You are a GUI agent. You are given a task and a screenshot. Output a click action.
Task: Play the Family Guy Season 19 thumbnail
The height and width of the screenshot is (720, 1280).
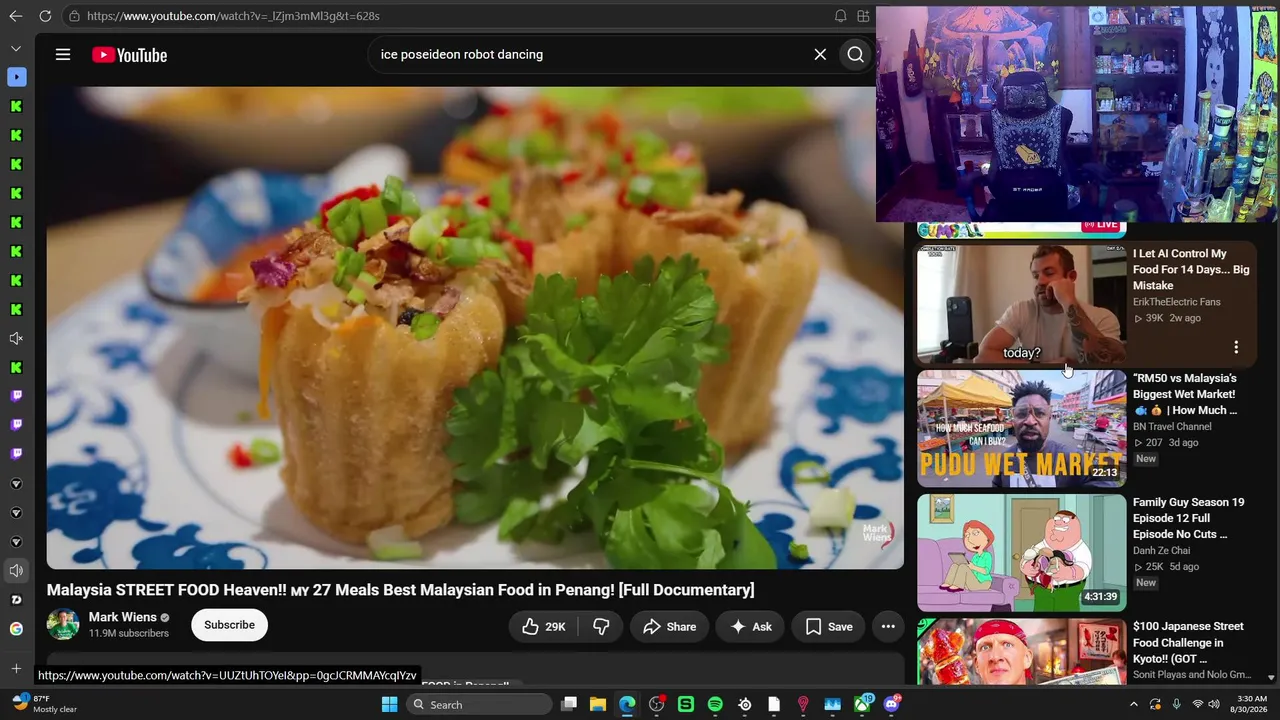1021,553
